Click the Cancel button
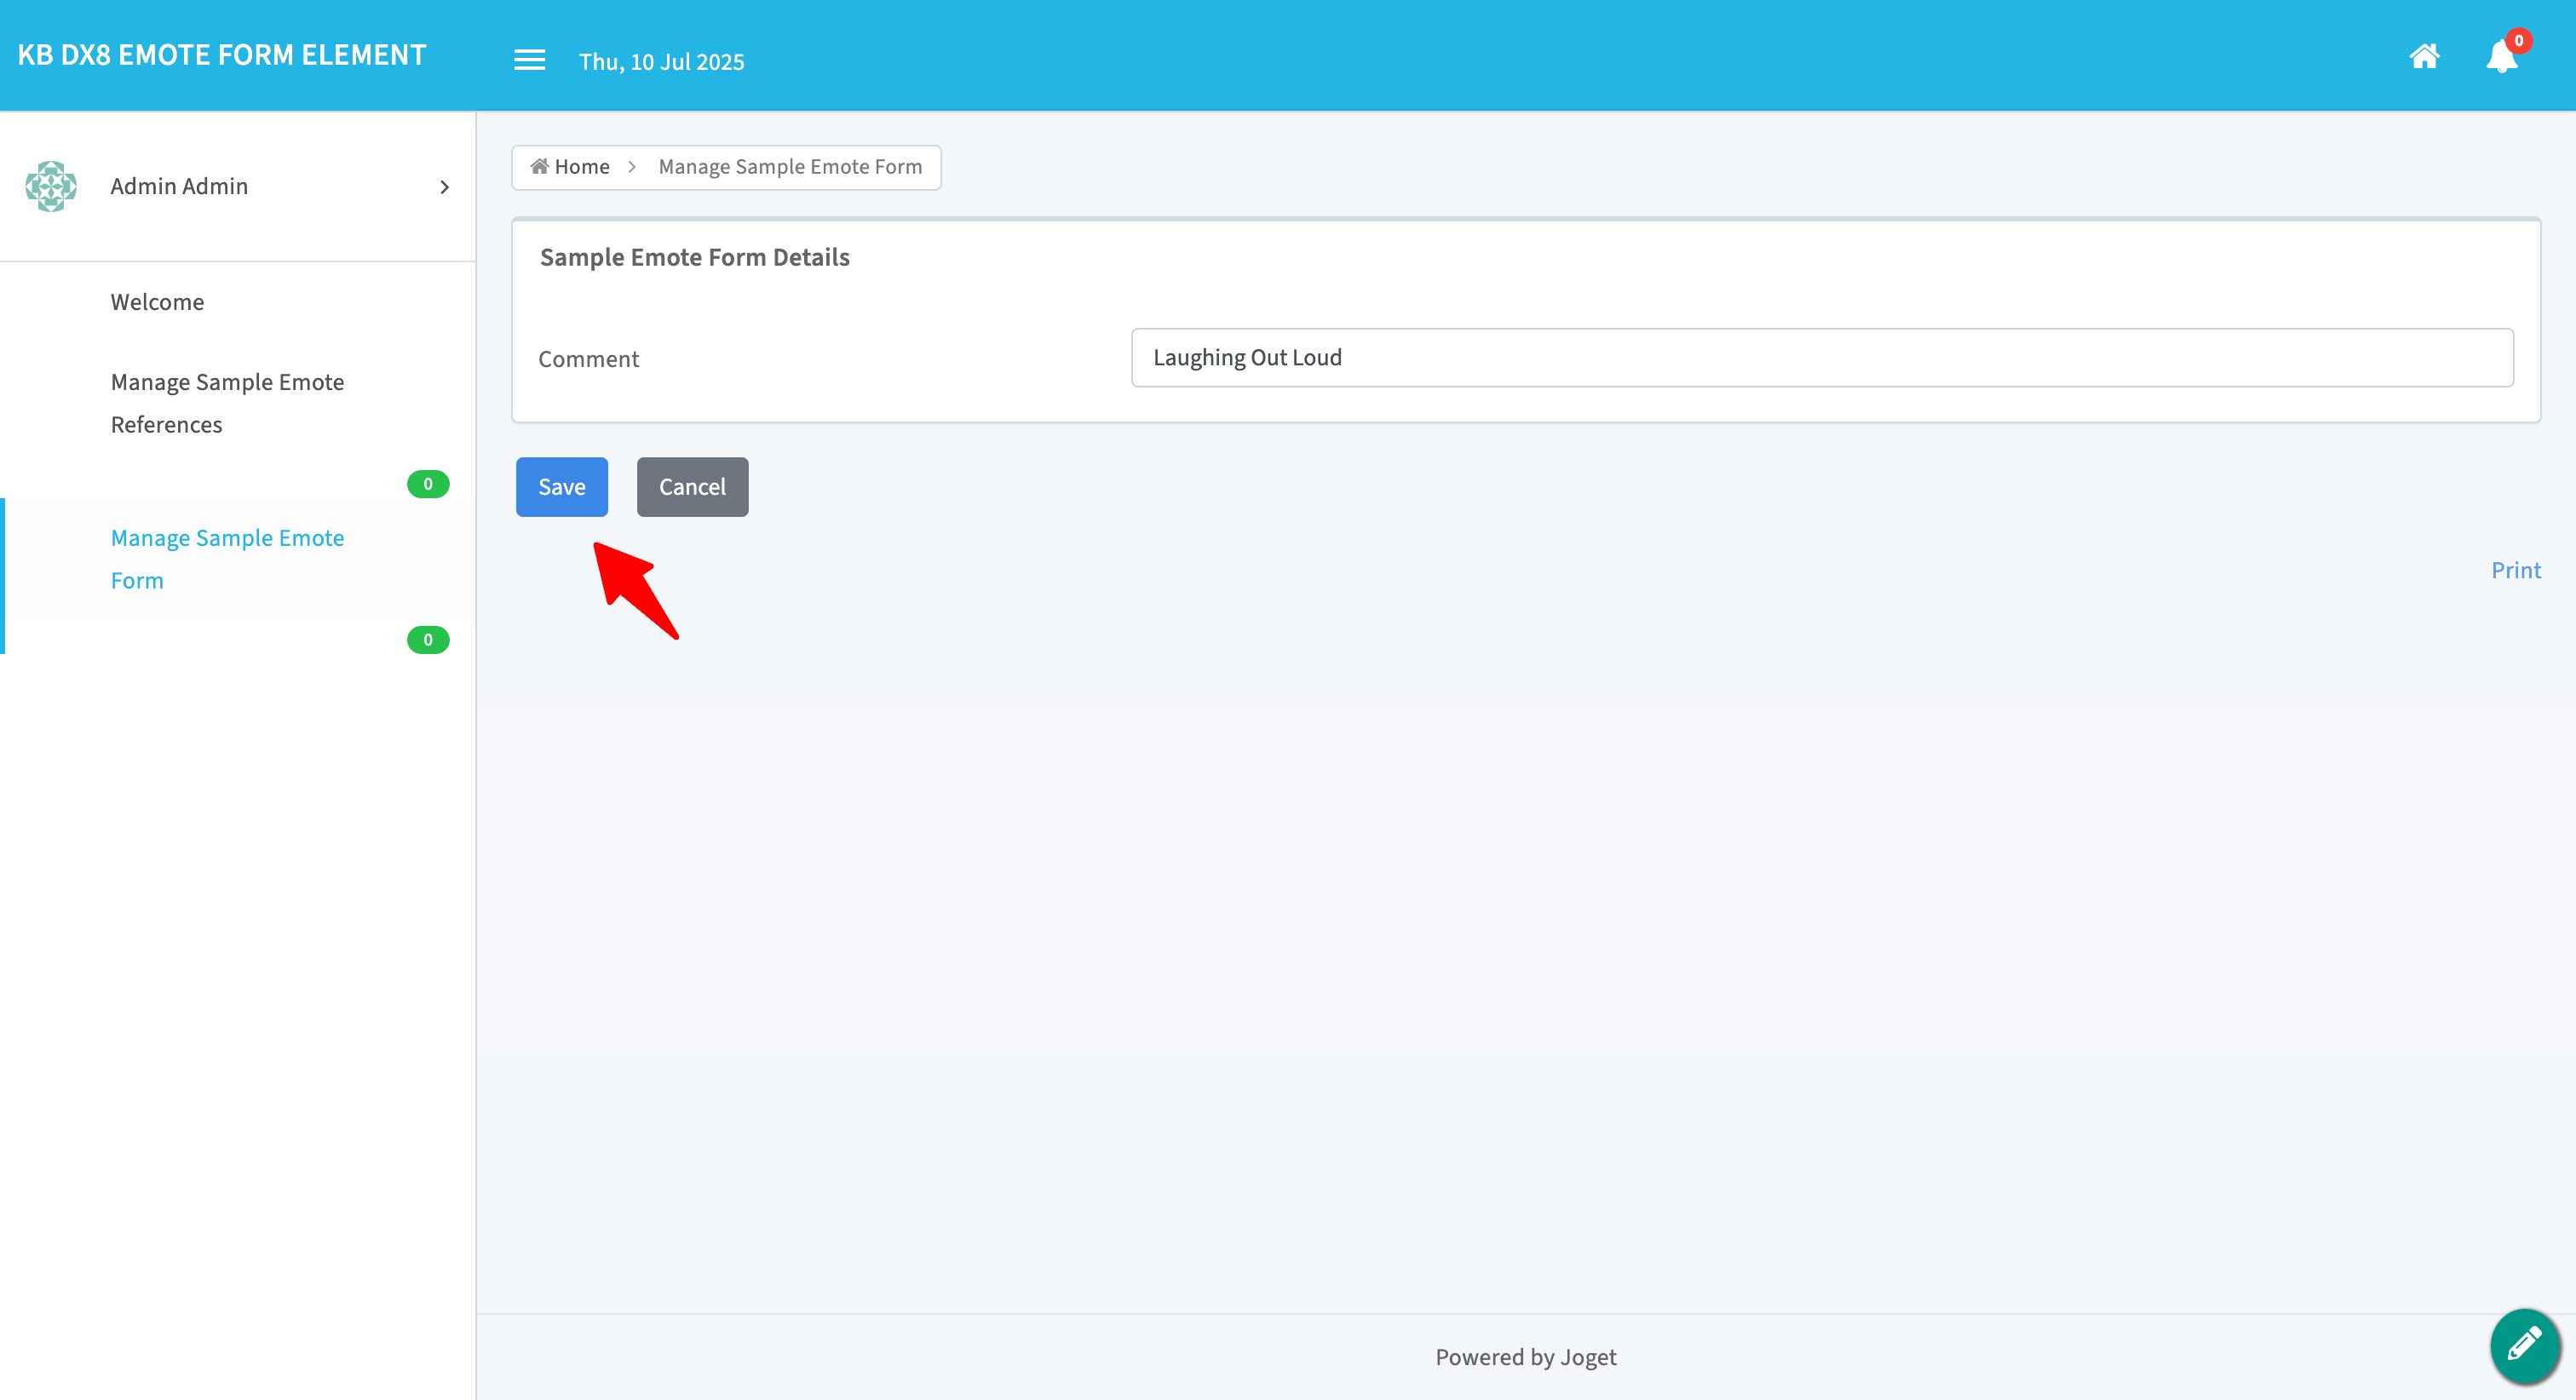 (x=692, y=487)
